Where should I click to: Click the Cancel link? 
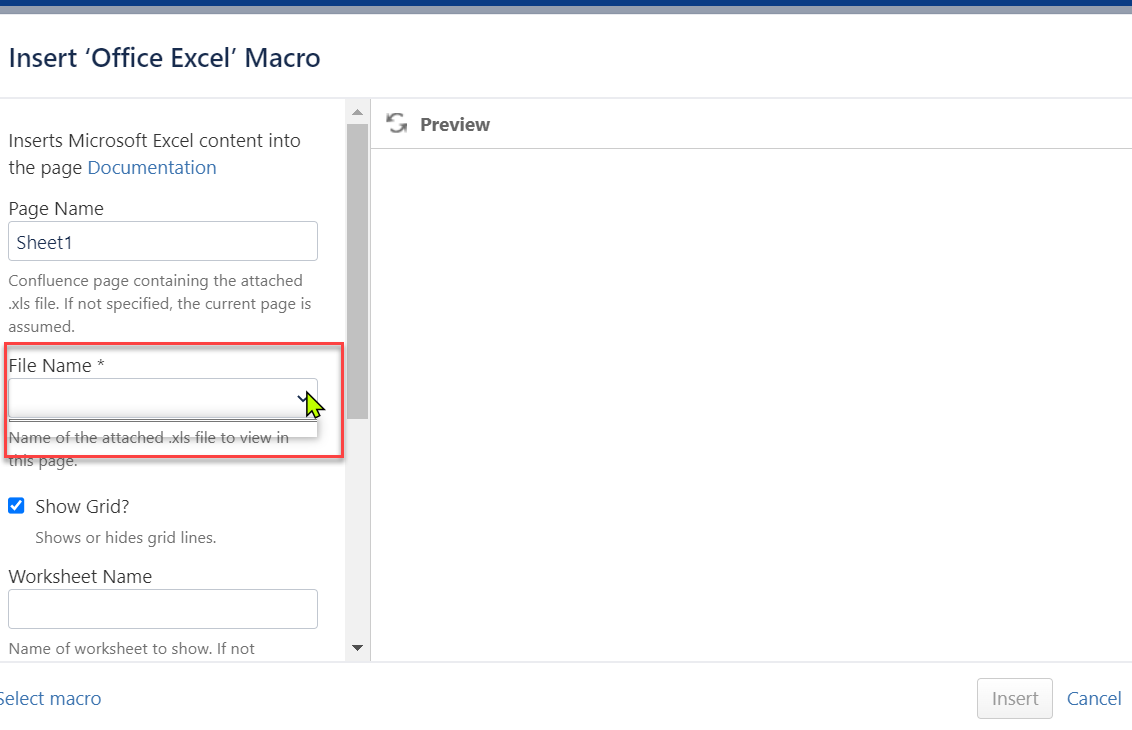coord(1094,698)
